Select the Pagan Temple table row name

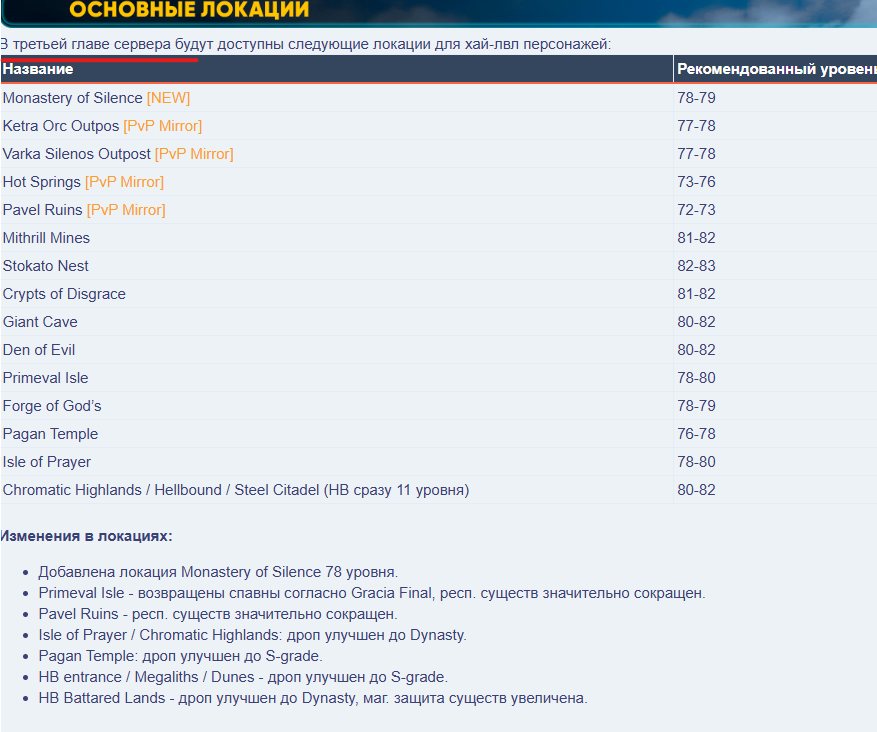click(50, 434)
